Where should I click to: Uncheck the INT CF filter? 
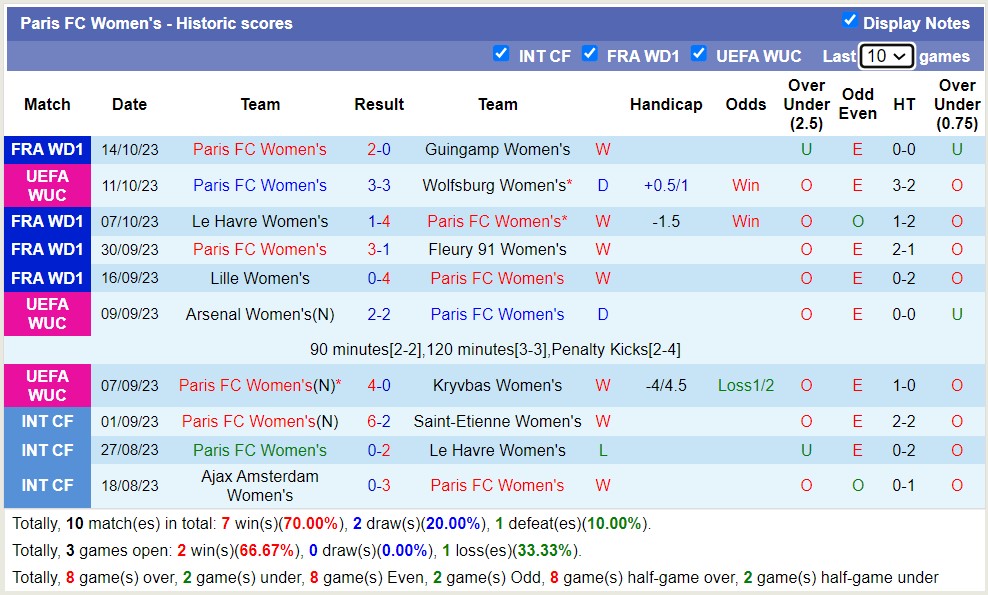tap(502, 55)
